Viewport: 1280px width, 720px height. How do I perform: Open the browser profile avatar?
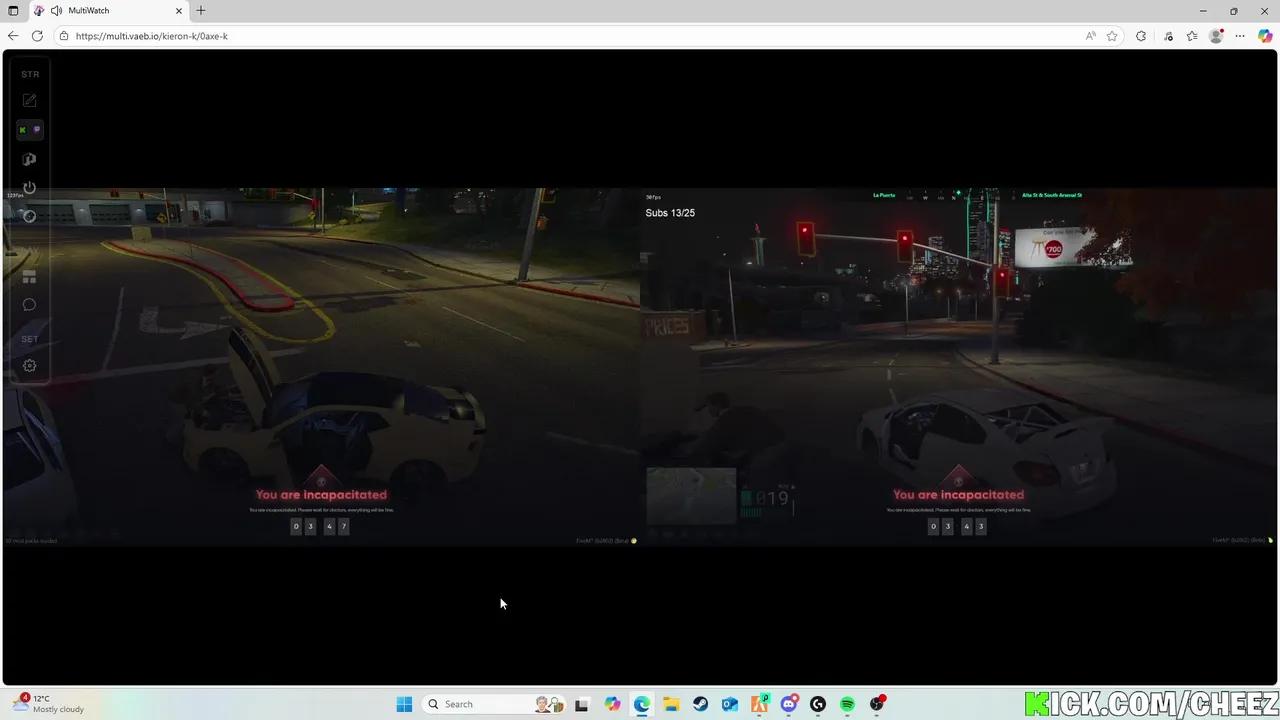pos(1216,36)
